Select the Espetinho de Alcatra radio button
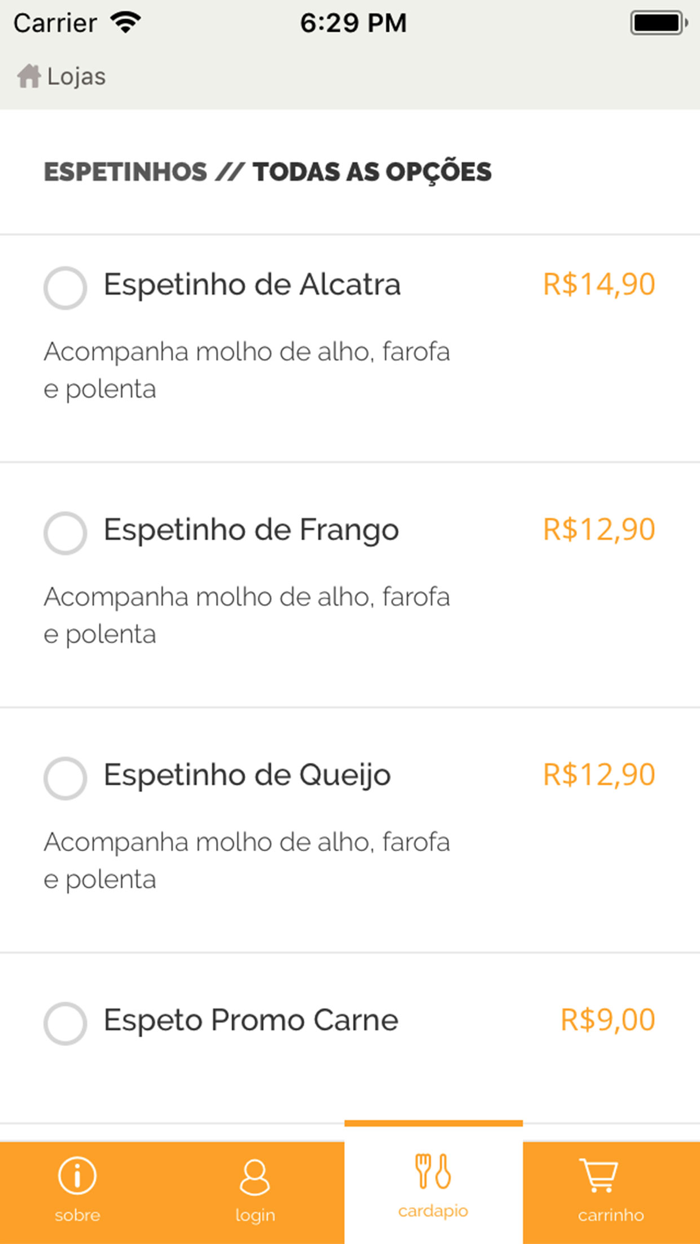The image size is (700, 1244). tap(64, 288)
